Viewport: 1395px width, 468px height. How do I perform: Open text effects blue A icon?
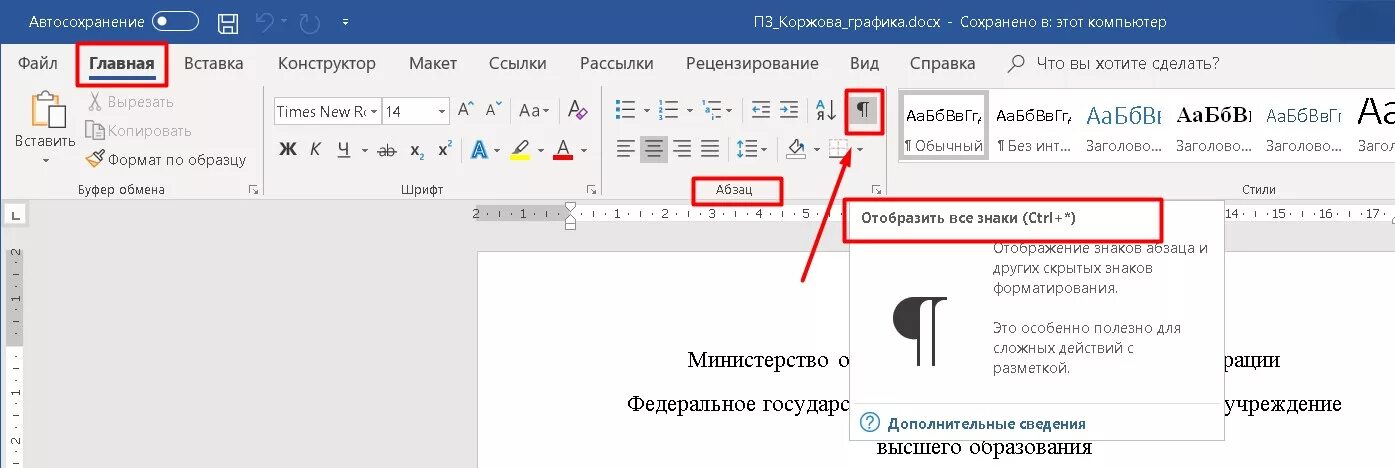coord(479,150)
